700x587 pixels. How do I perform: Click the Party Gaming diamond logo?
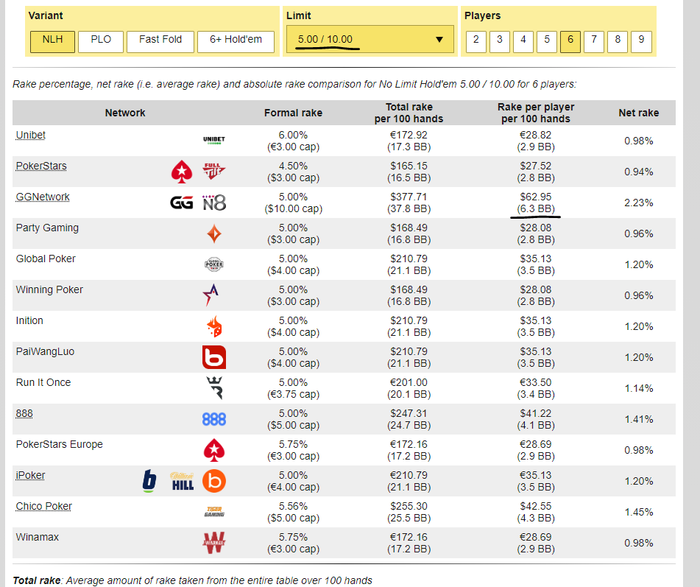click(x=214, y=233)
